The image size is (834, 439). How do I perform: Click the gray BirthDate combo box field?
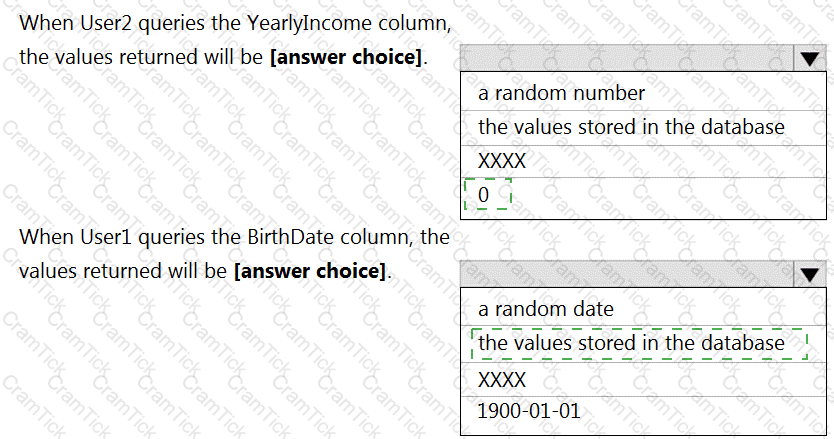point(627,274)
